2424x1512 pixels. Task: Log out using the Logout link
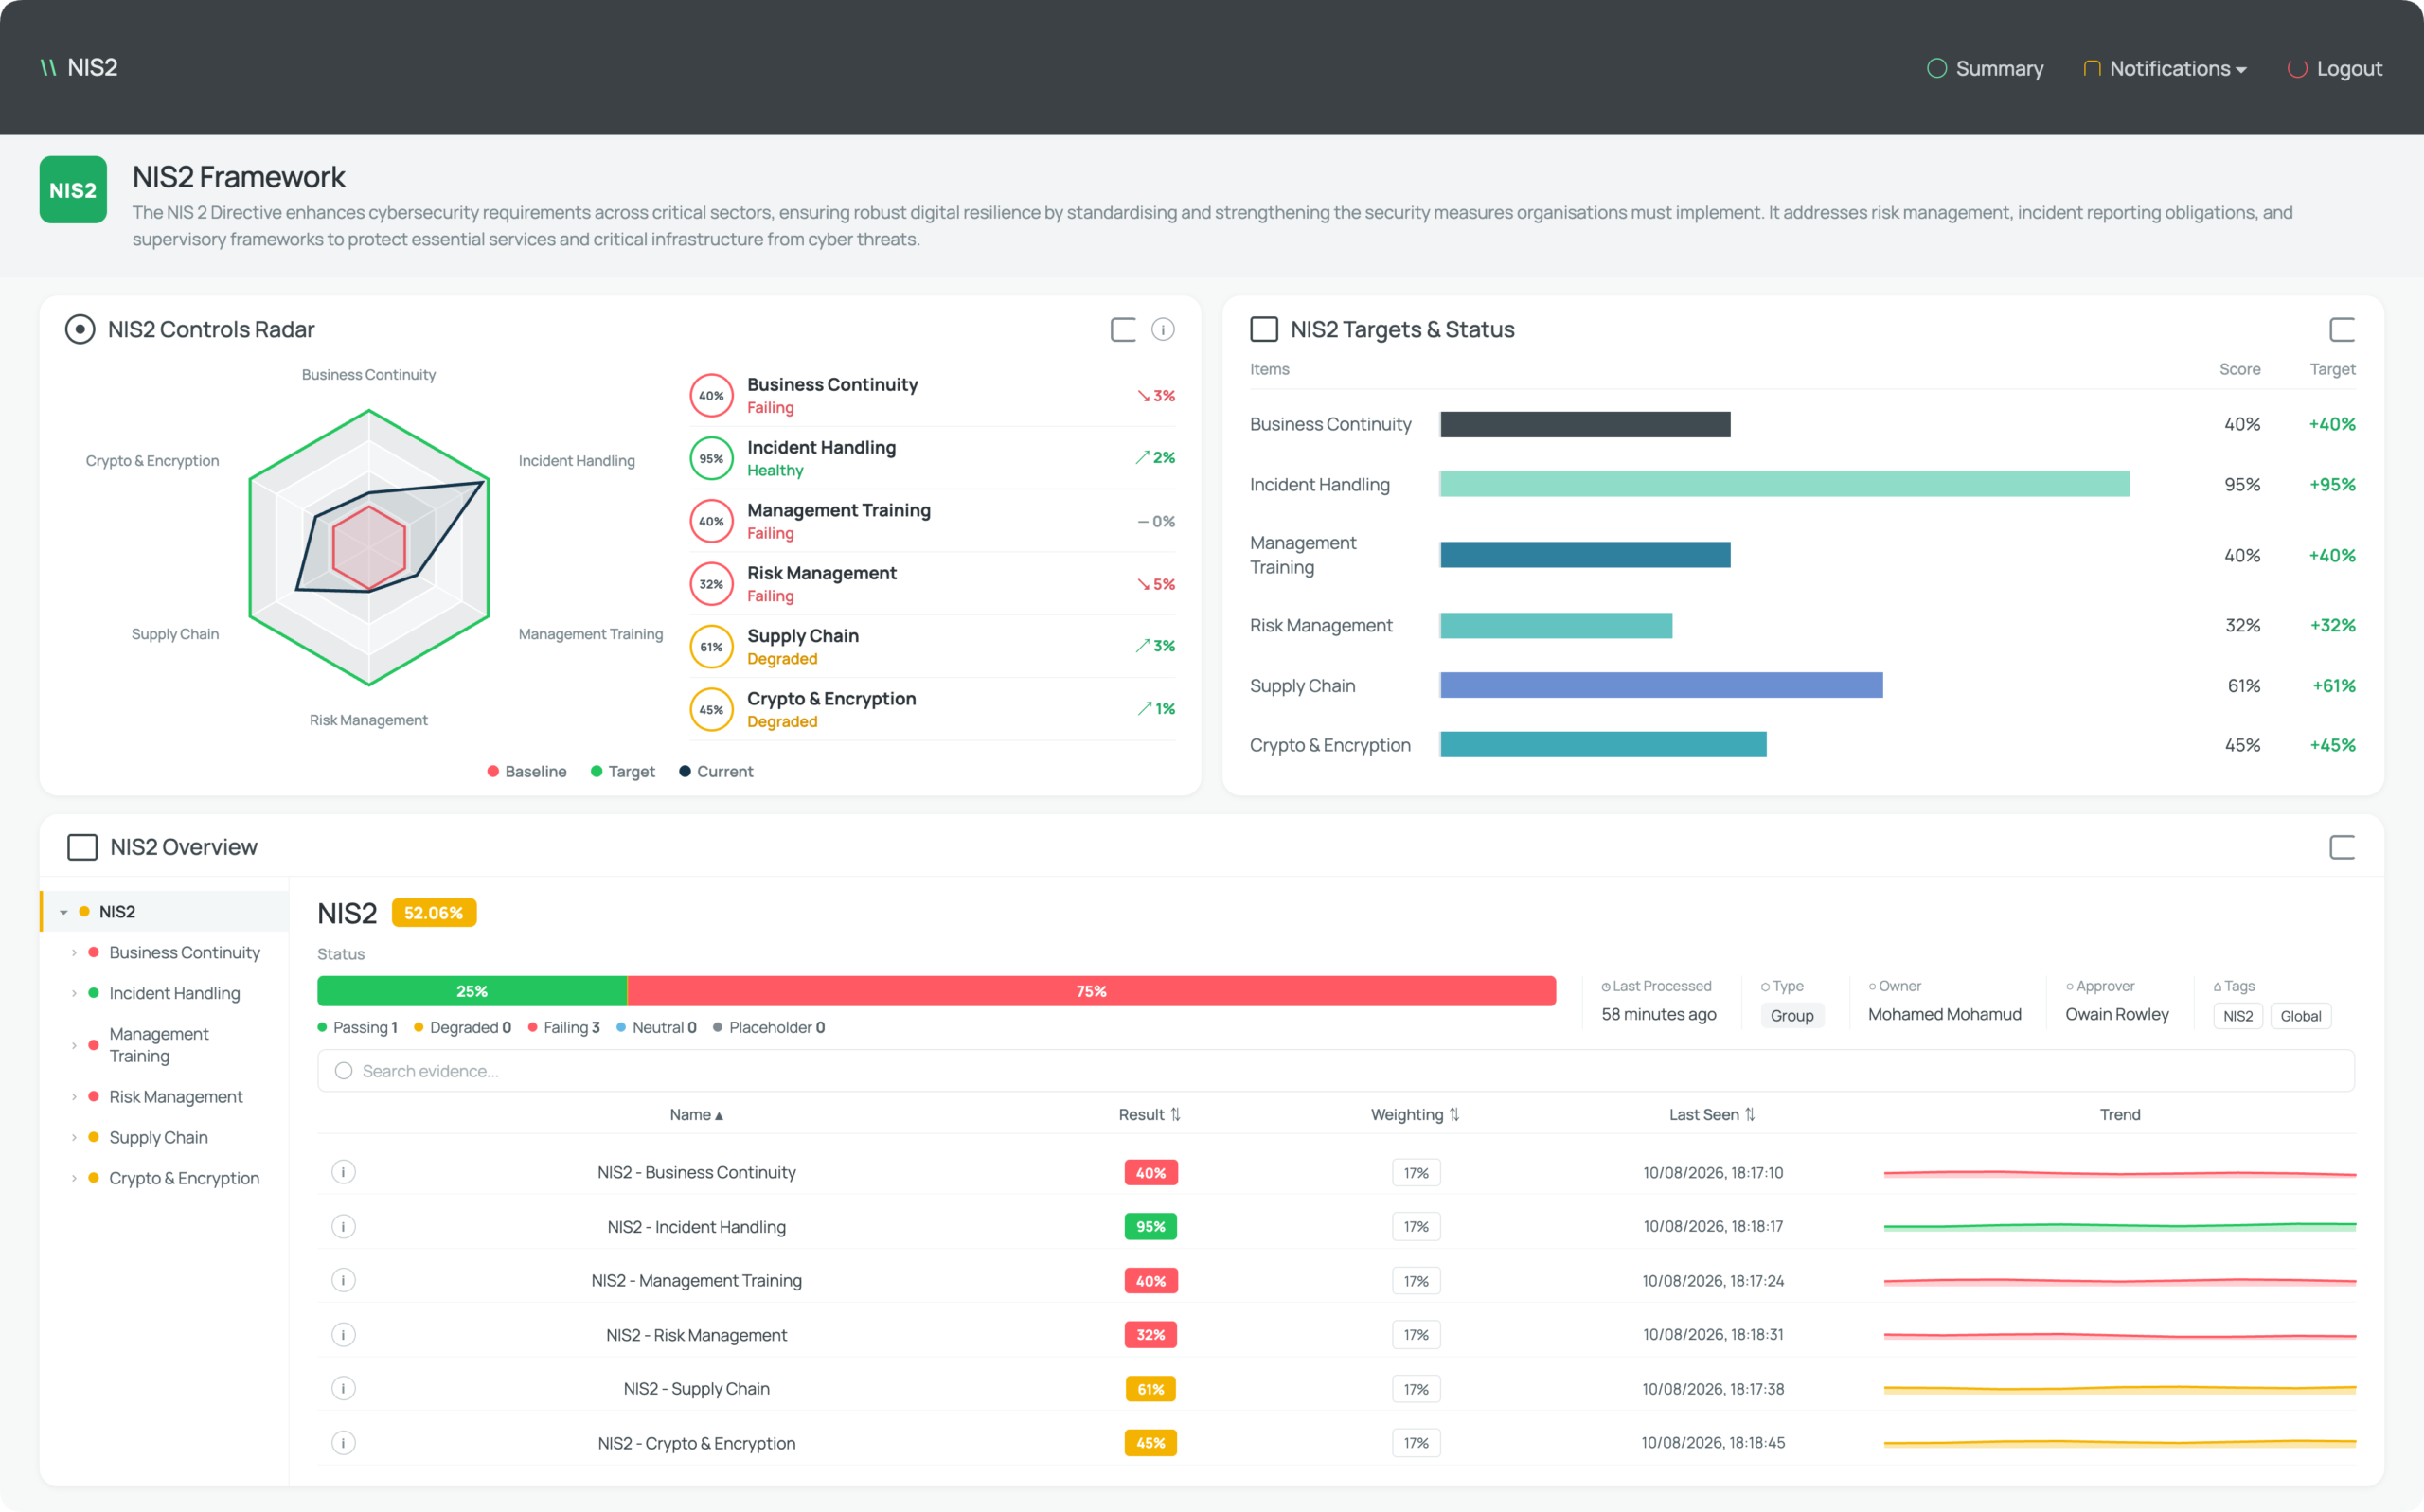(2336, 68)
